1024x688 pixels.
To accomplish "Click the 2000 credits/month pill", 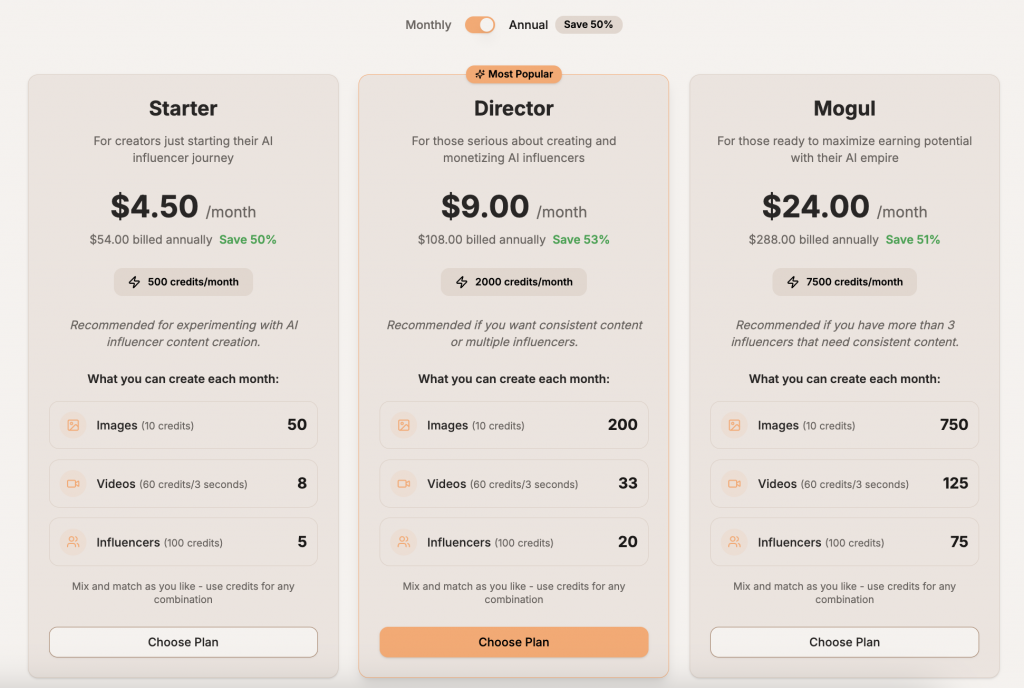I will click(514, 282).
